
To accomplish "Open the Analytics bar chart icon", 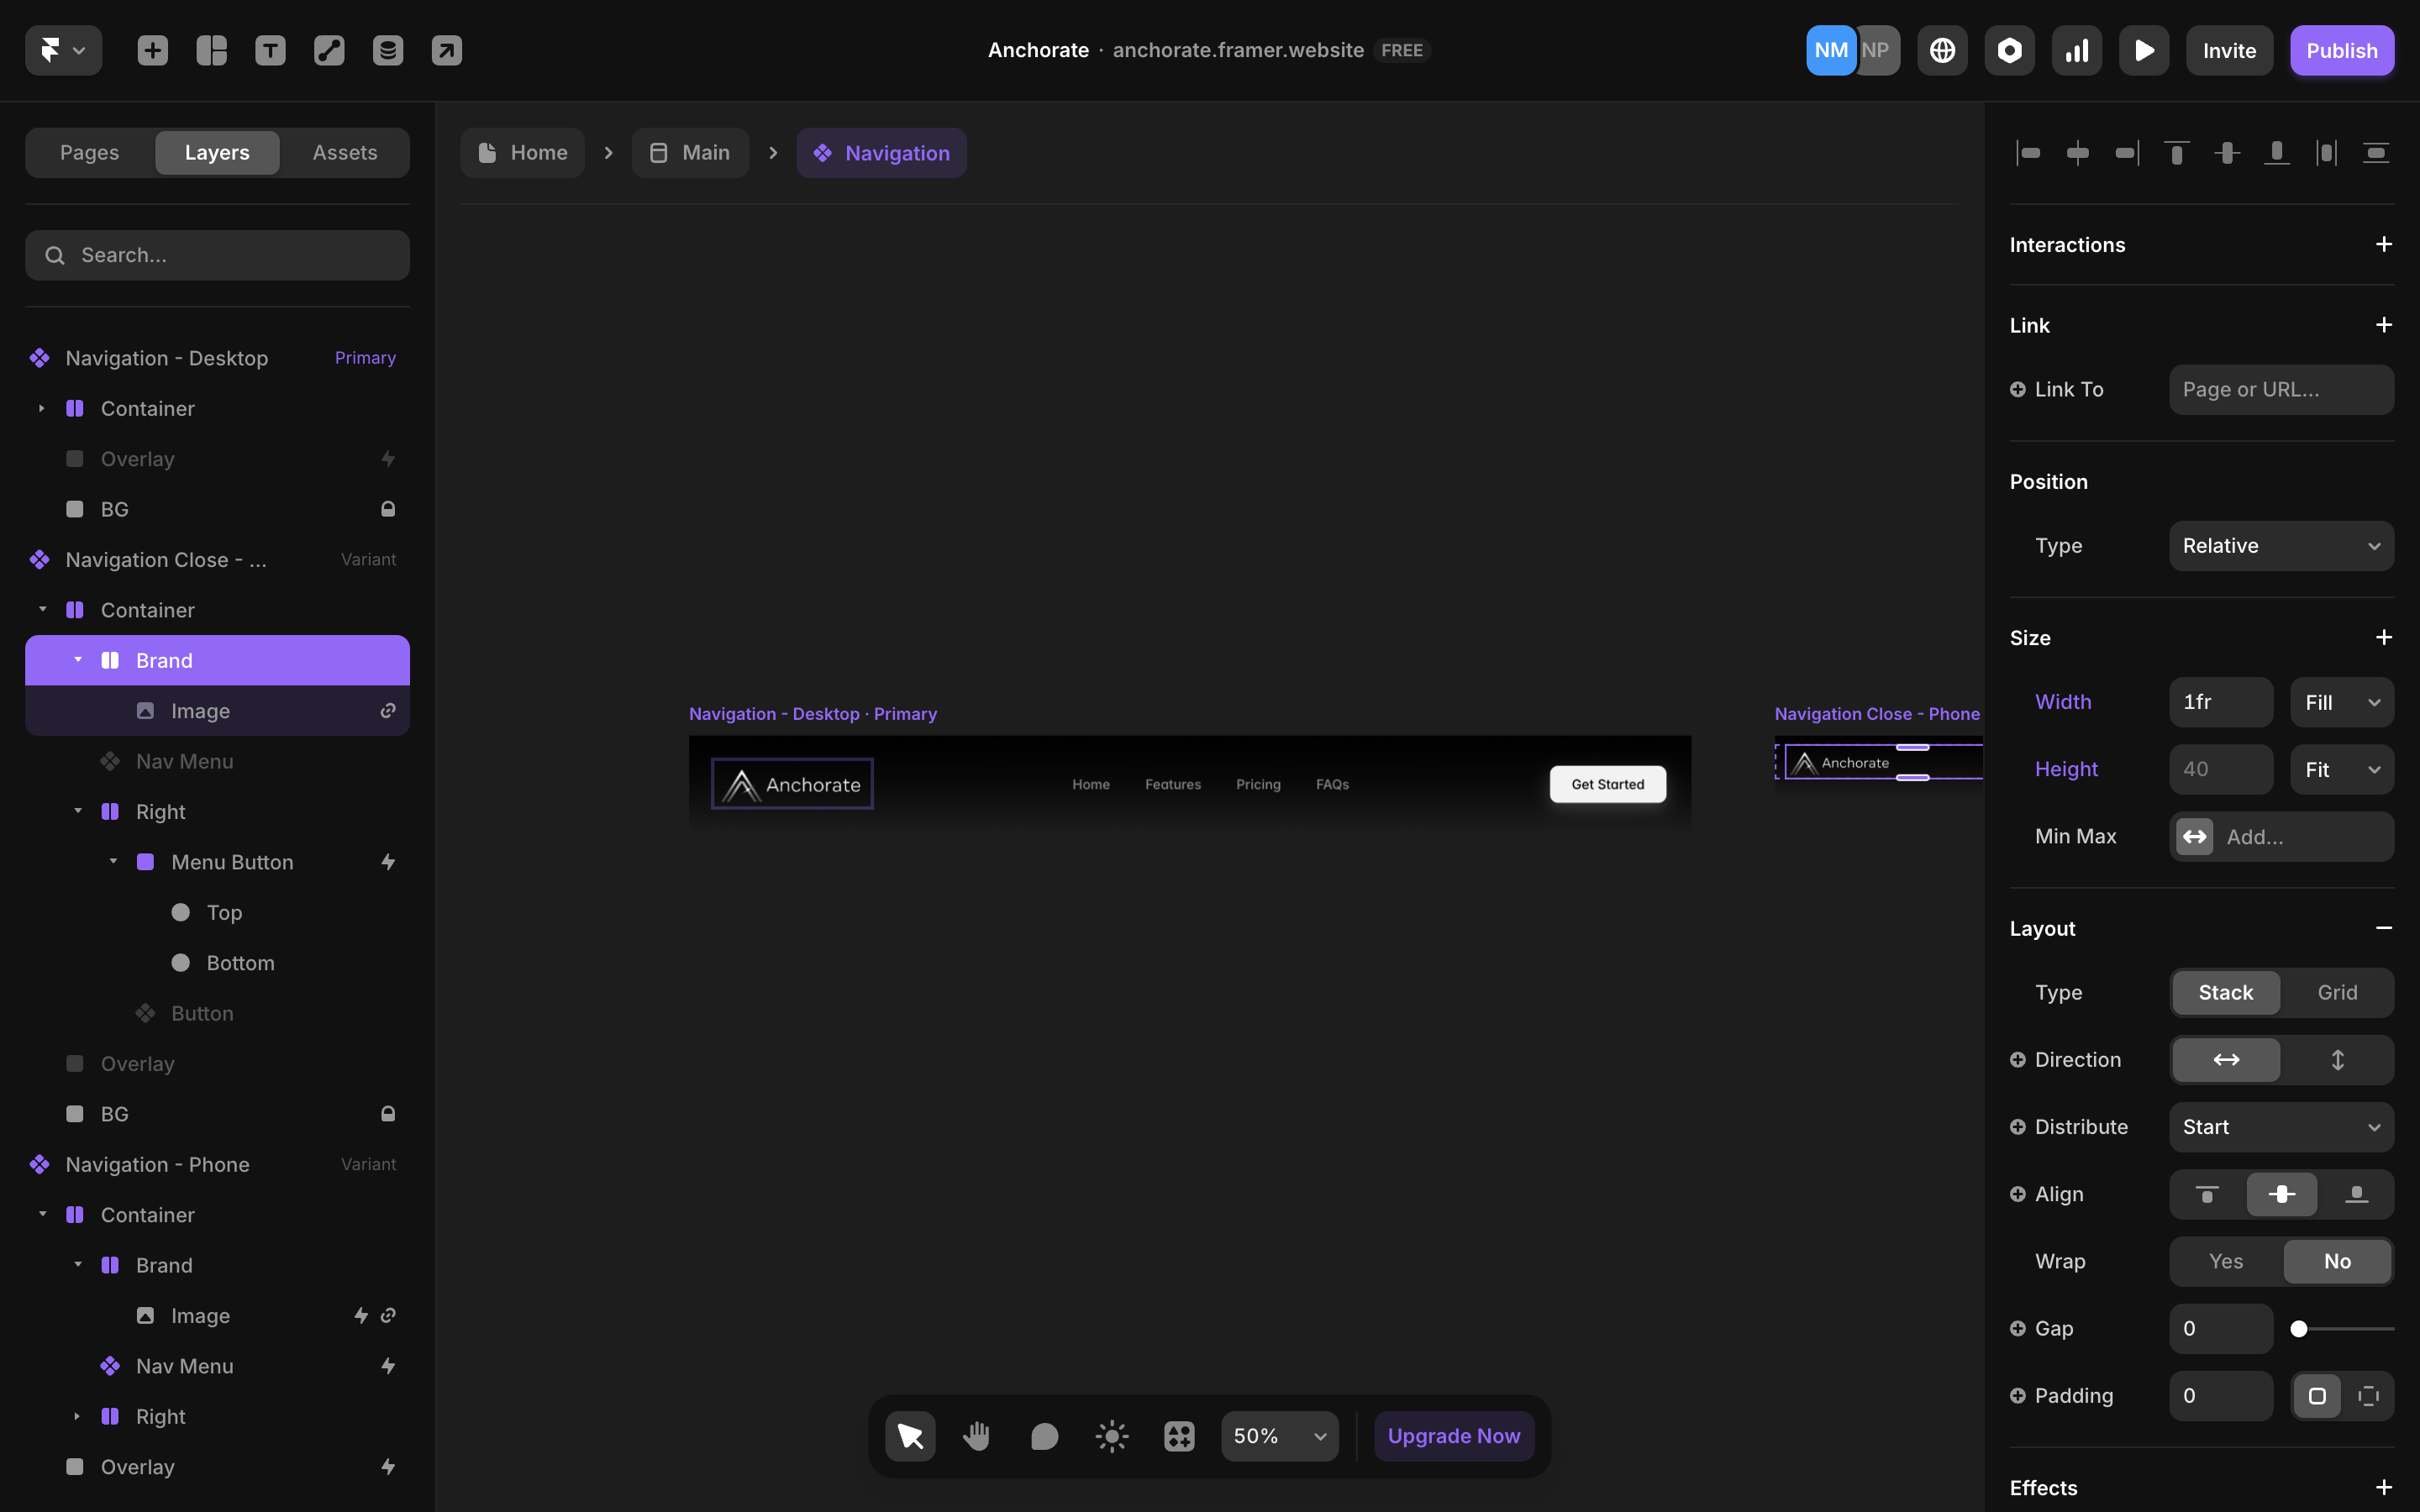I will click(2077, 50).
